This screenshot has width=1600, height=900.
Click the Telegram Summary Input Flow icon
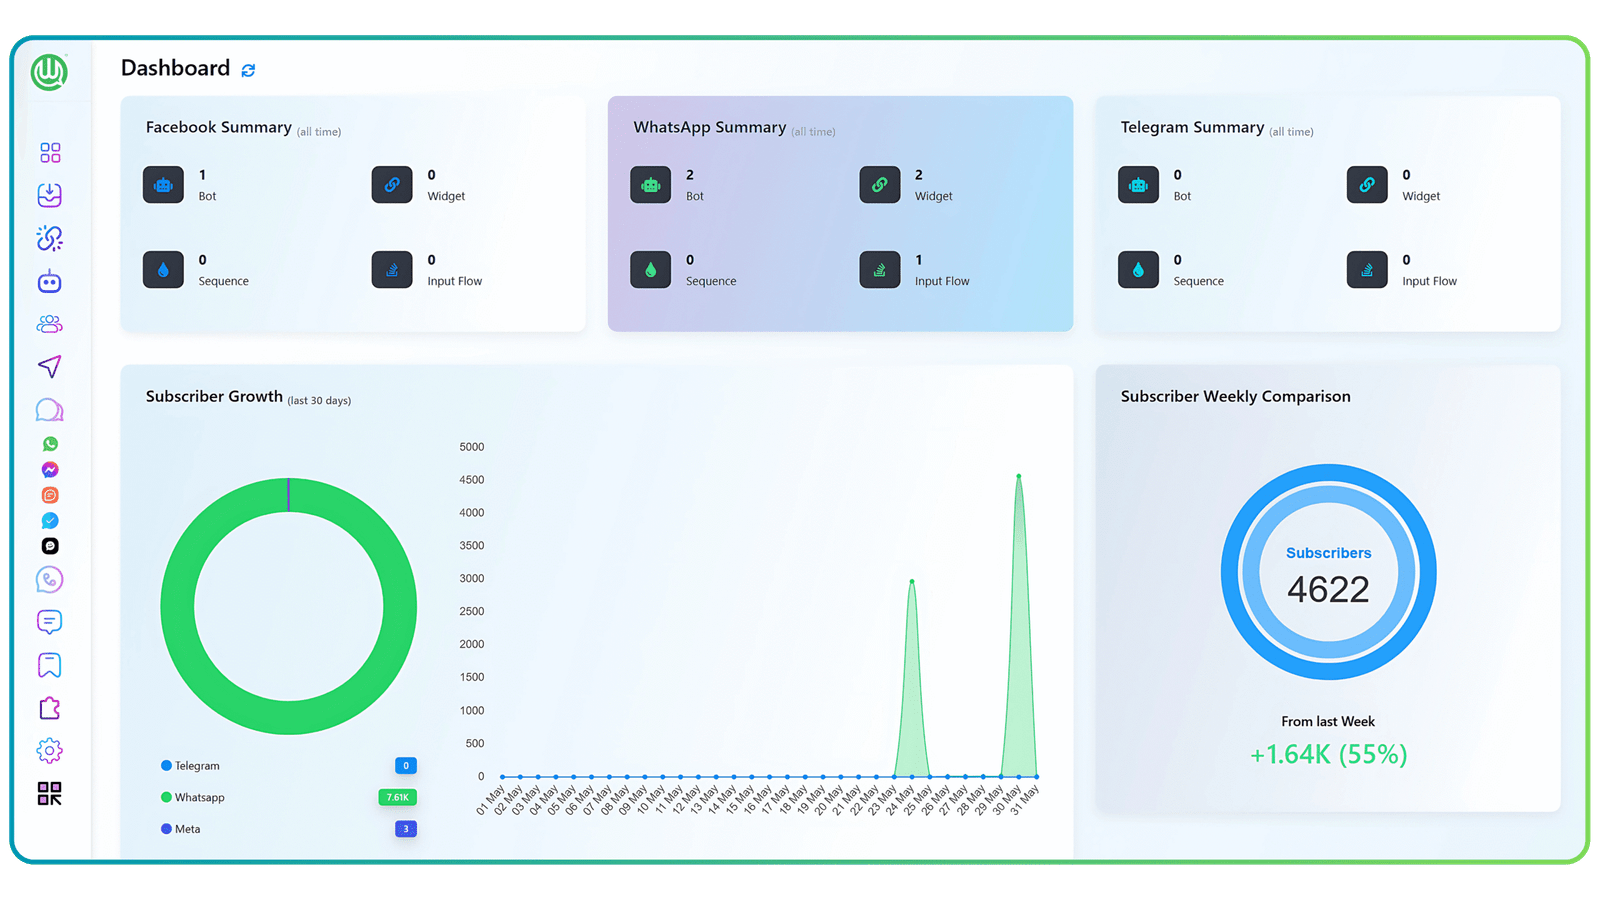(x=1367, y=270)
